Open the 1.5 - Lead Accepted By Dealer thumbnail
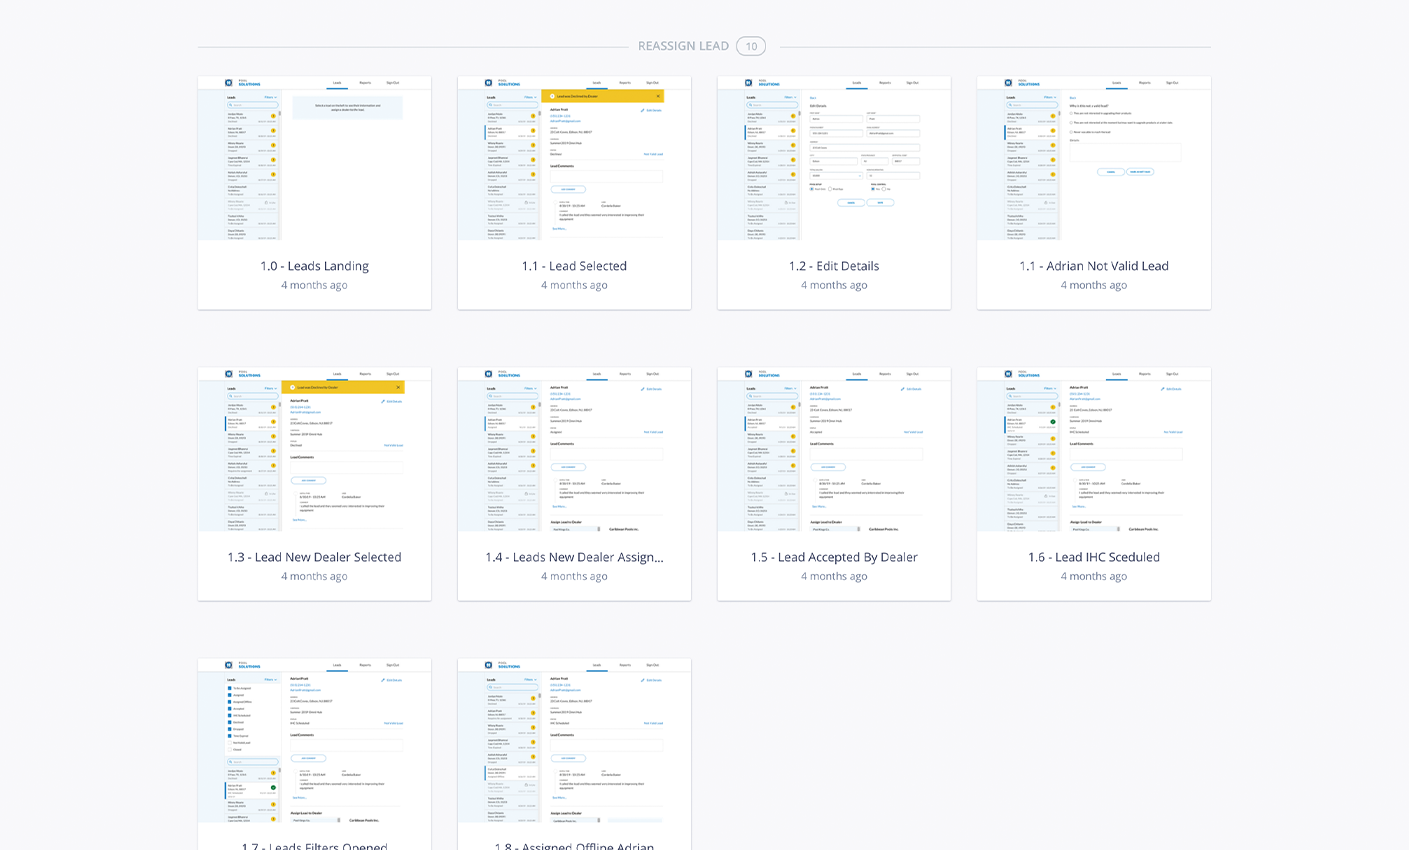The height and width of the screenshot is (850, 1409). tap(834, 450)
